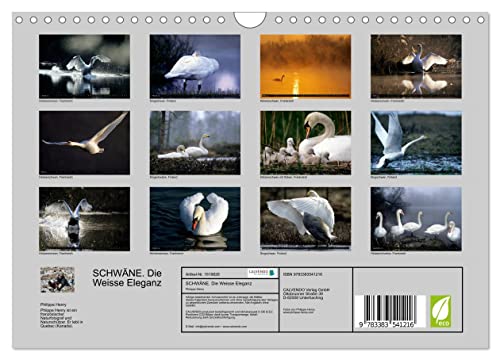Click the legal notice paragraph in info box
Image resolution: width=500 pixels, height=360 pixels.
tap(231, 301)
